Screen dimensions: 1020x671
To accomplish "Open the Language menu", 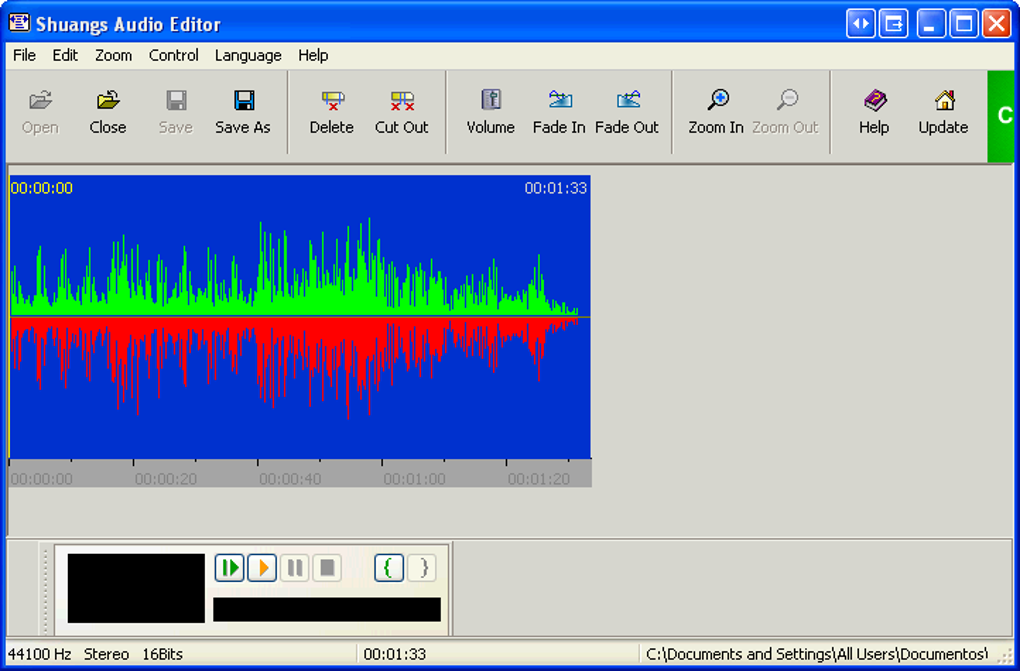I will pyautogui.click(x=248, y=55).
